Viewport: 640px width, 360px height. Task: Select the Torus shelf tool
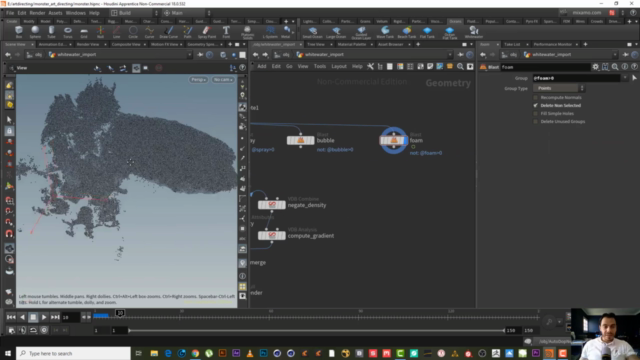(68, 32)
